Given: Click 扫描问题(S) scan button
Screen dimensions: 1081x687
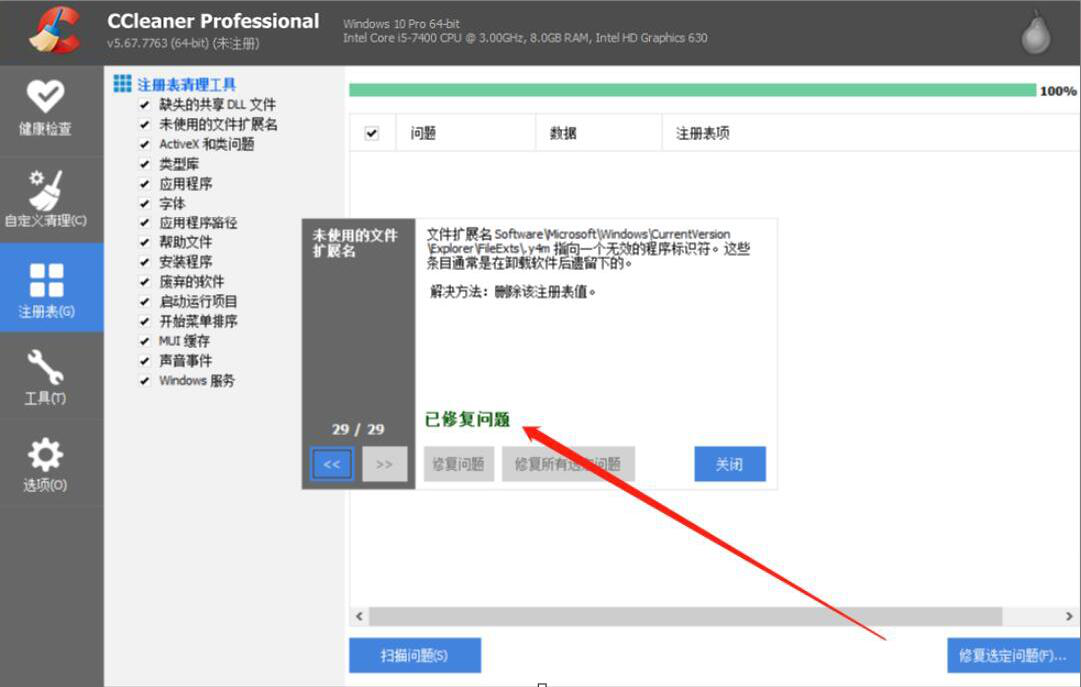Looking at the screenshot, I should tap(414, 655).
